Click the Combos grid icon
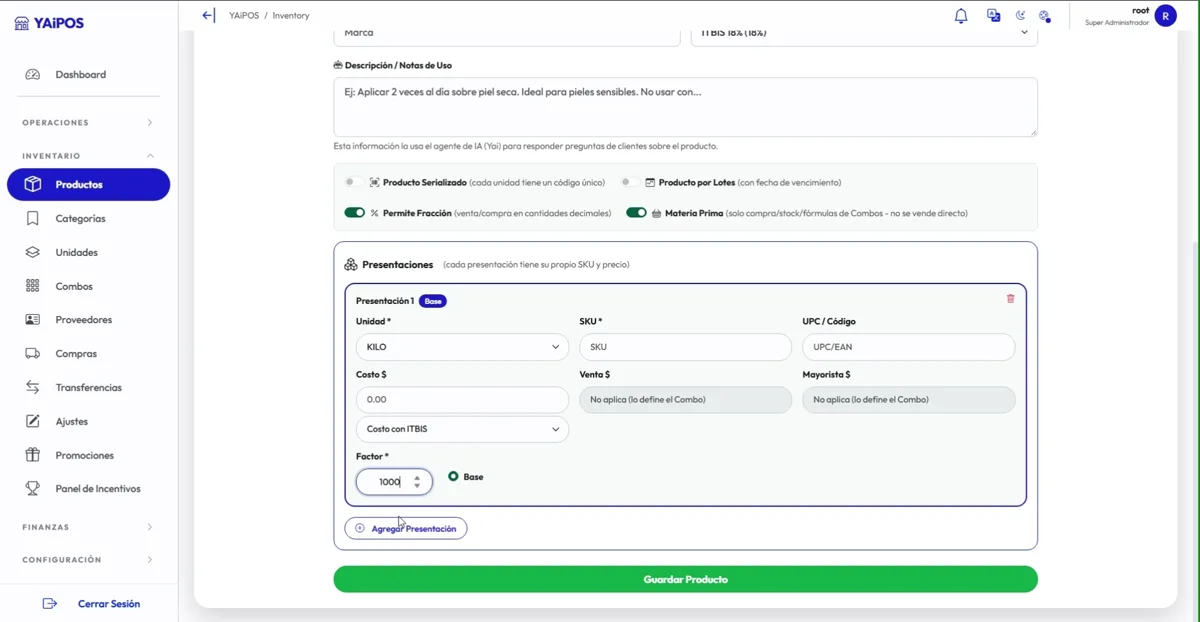This screenshot has width=1200, height=622. click(x=33, y=286)
